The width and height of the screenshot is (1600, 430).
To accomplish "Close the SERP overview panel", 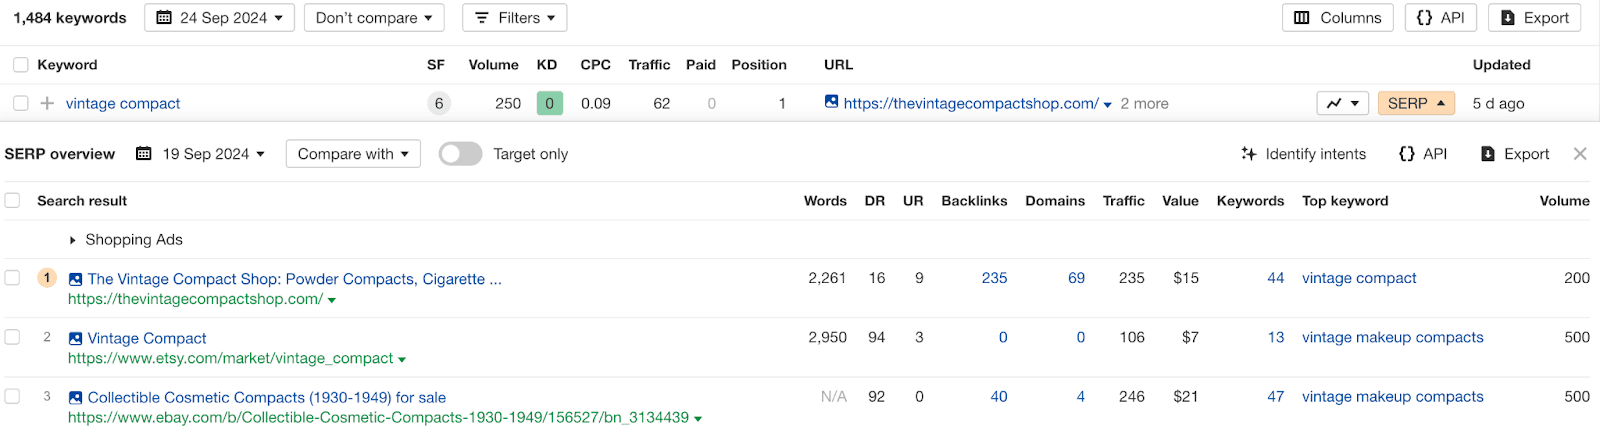I will click(x=1580, y=154).
